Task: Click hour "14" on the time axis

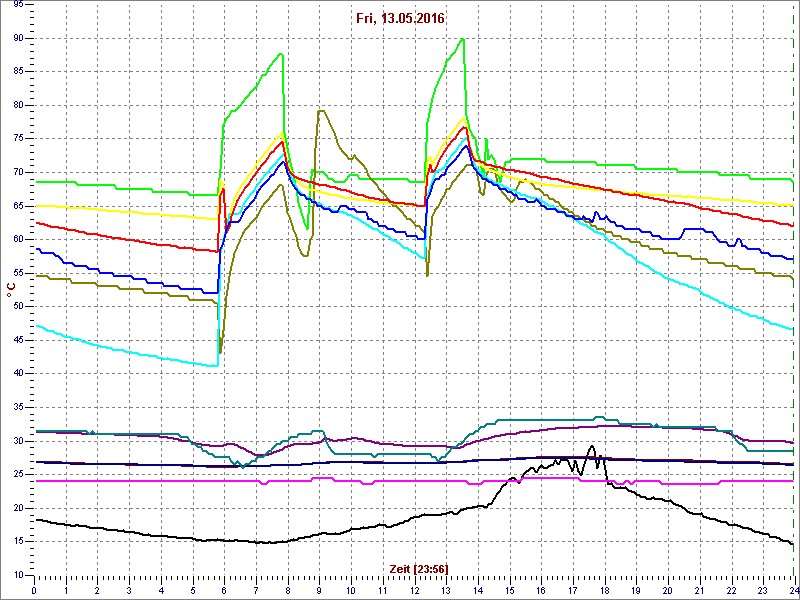Action: point(478,592)
